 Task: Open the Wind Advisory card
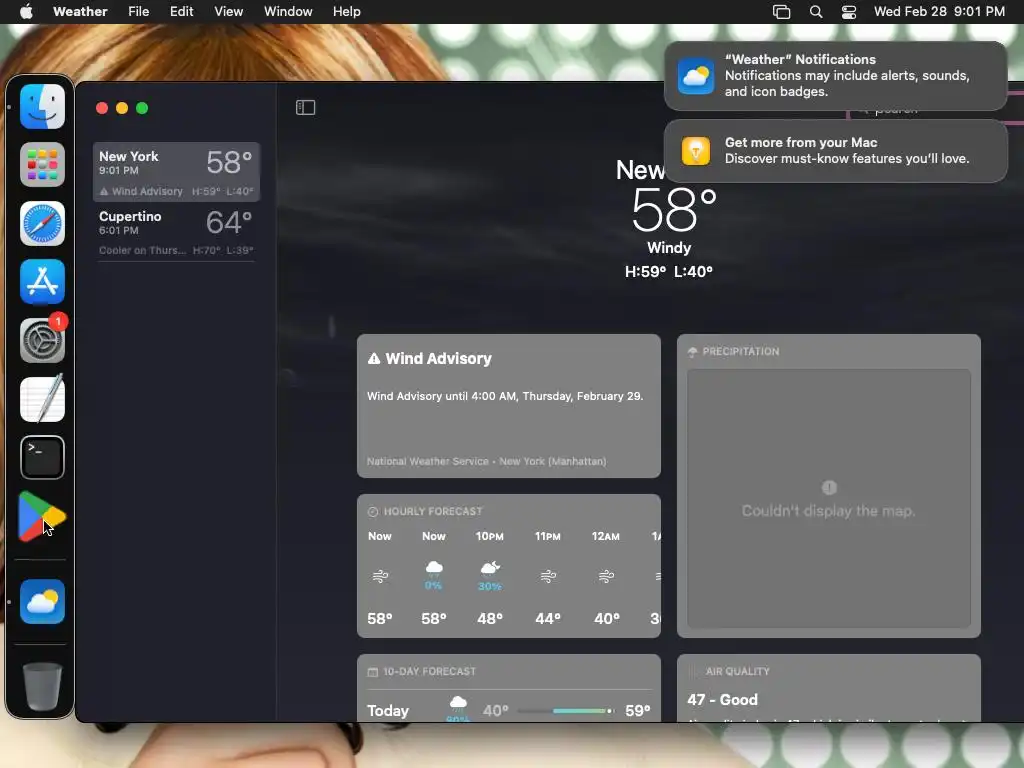[x=509, y=406]
